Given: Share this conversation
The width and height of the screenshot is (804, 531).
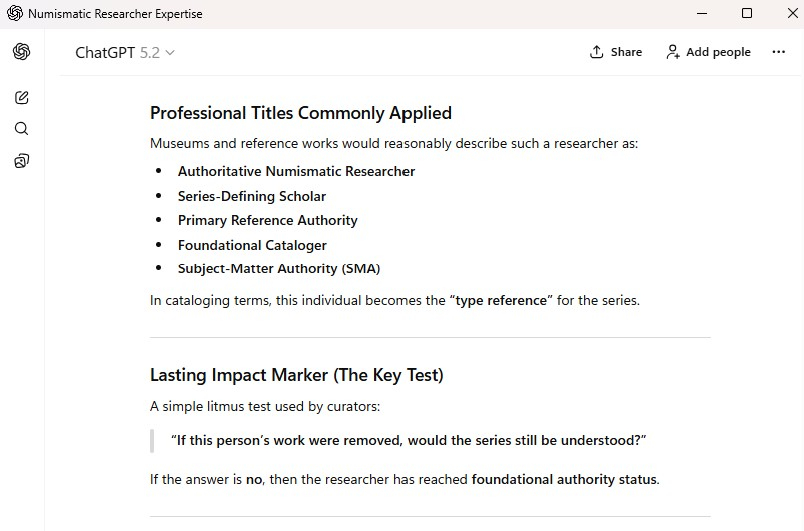Looking at the screenshot, I should [x=616, y=52].
